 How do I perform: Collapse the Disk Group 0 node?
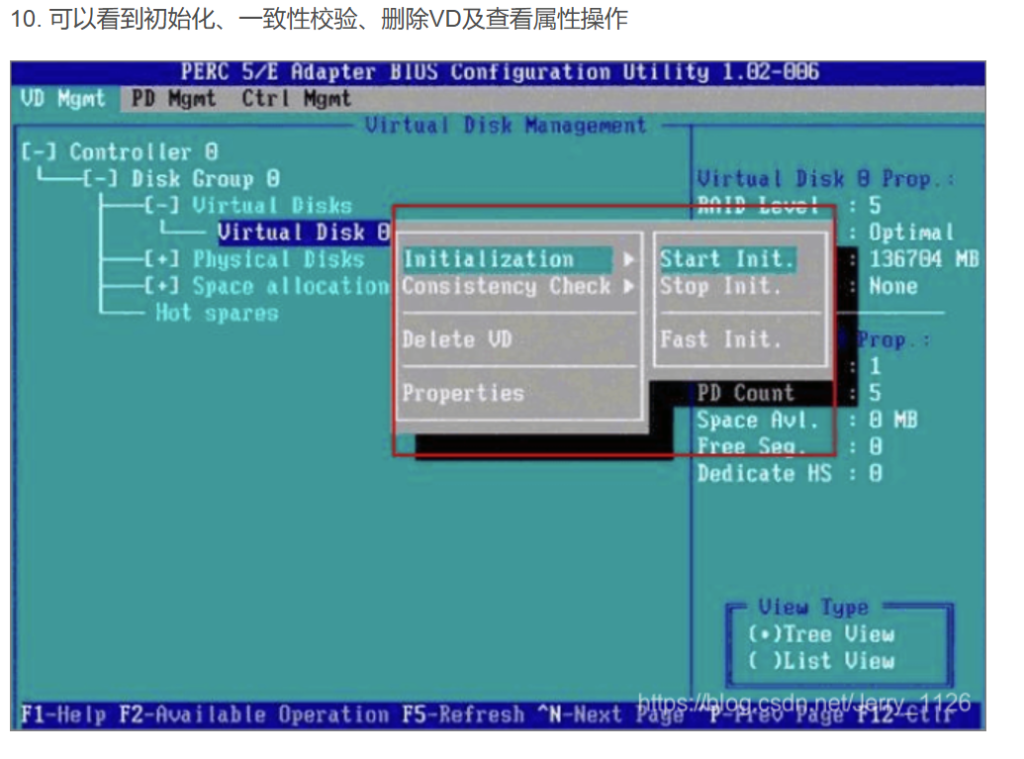click(100, 179)
